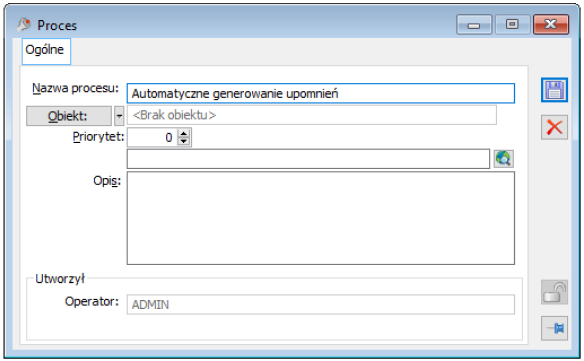Click the padlock icon button
Image resolution: width=584 pixels, height=361 pixels.
[554, 292]
